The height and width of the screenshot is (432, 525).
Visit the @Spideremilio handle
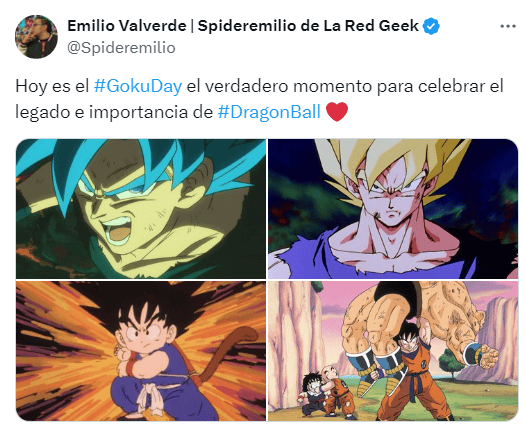[121, 48]
